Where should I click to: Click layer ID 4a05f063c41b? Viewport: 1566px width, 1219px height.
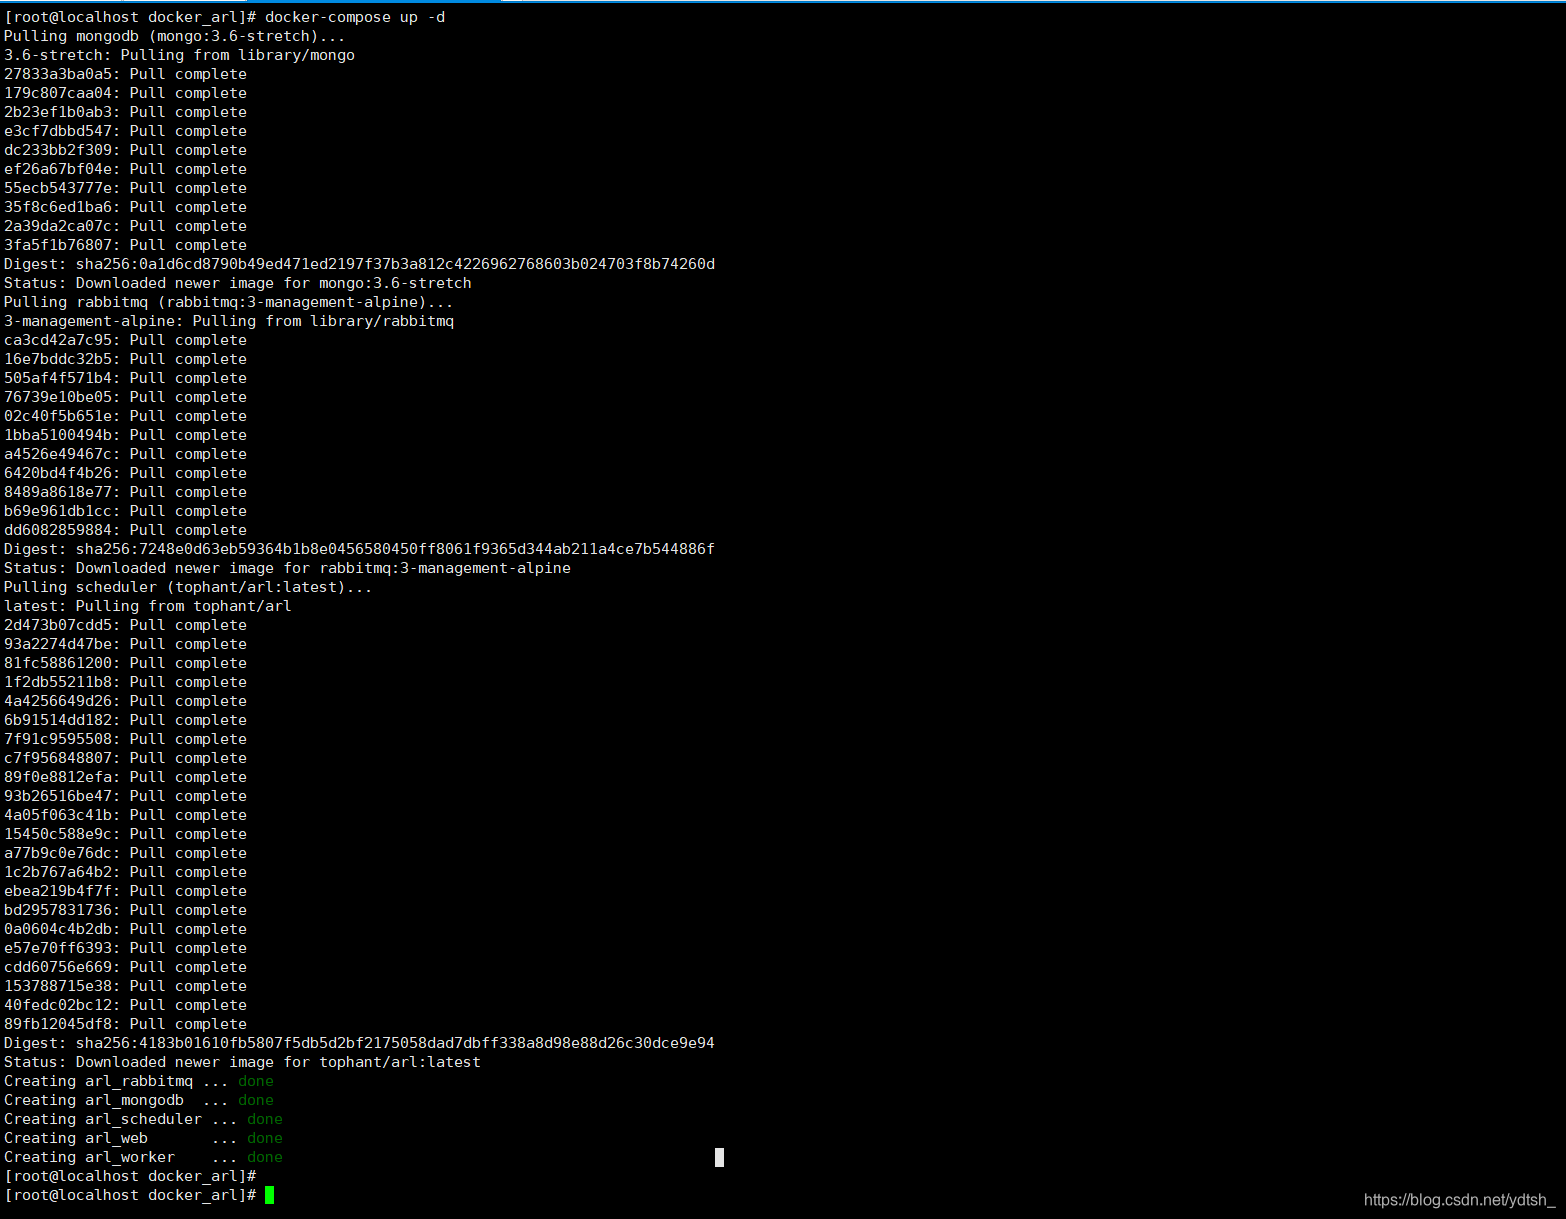58,815
